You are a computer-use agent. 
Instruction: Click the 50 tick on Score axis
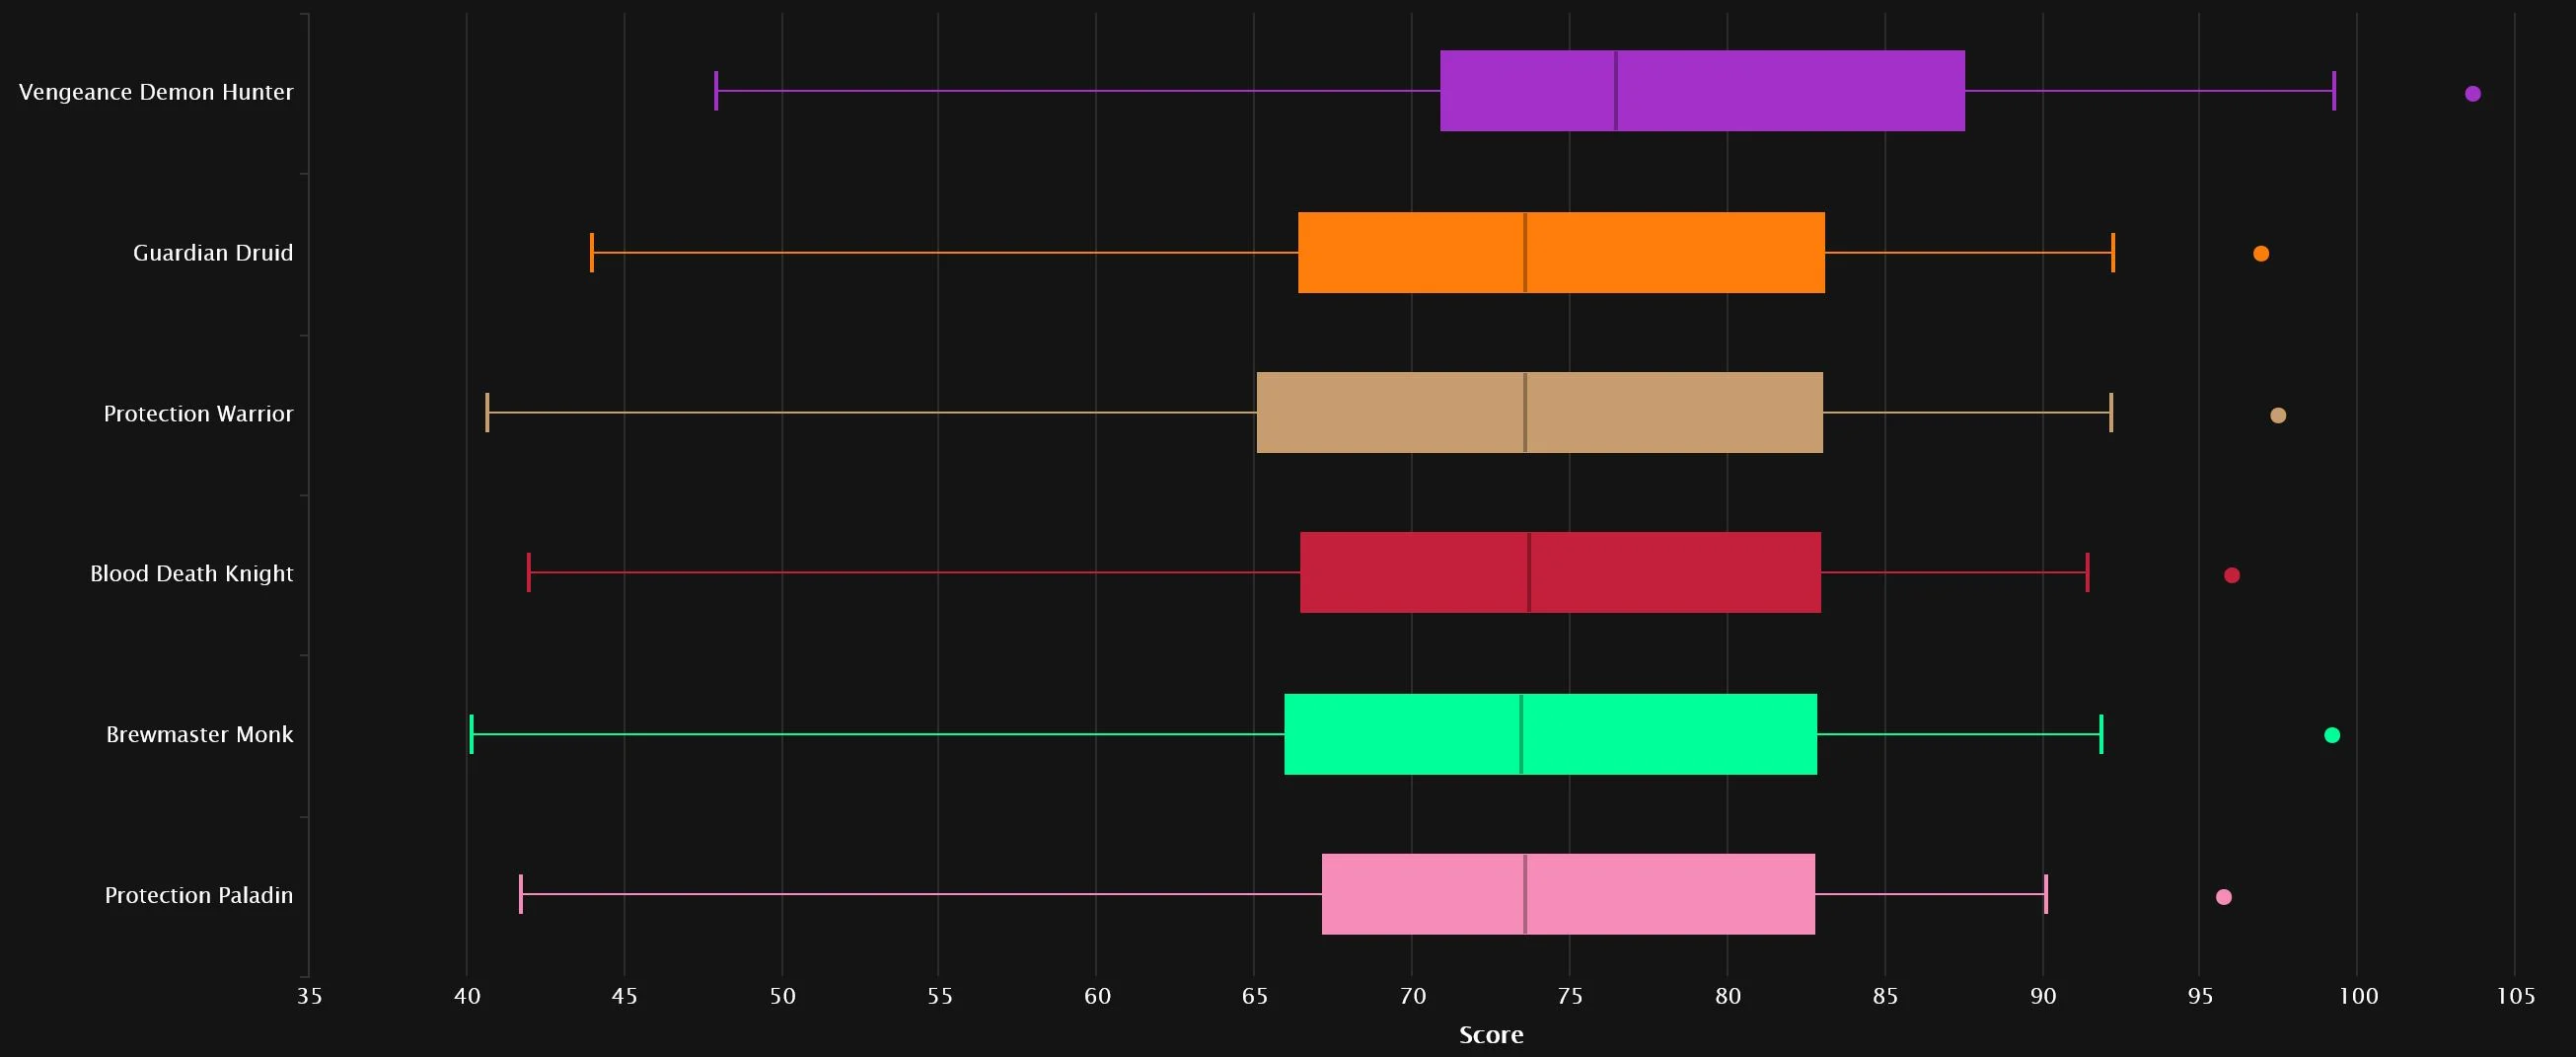(782, 996)
